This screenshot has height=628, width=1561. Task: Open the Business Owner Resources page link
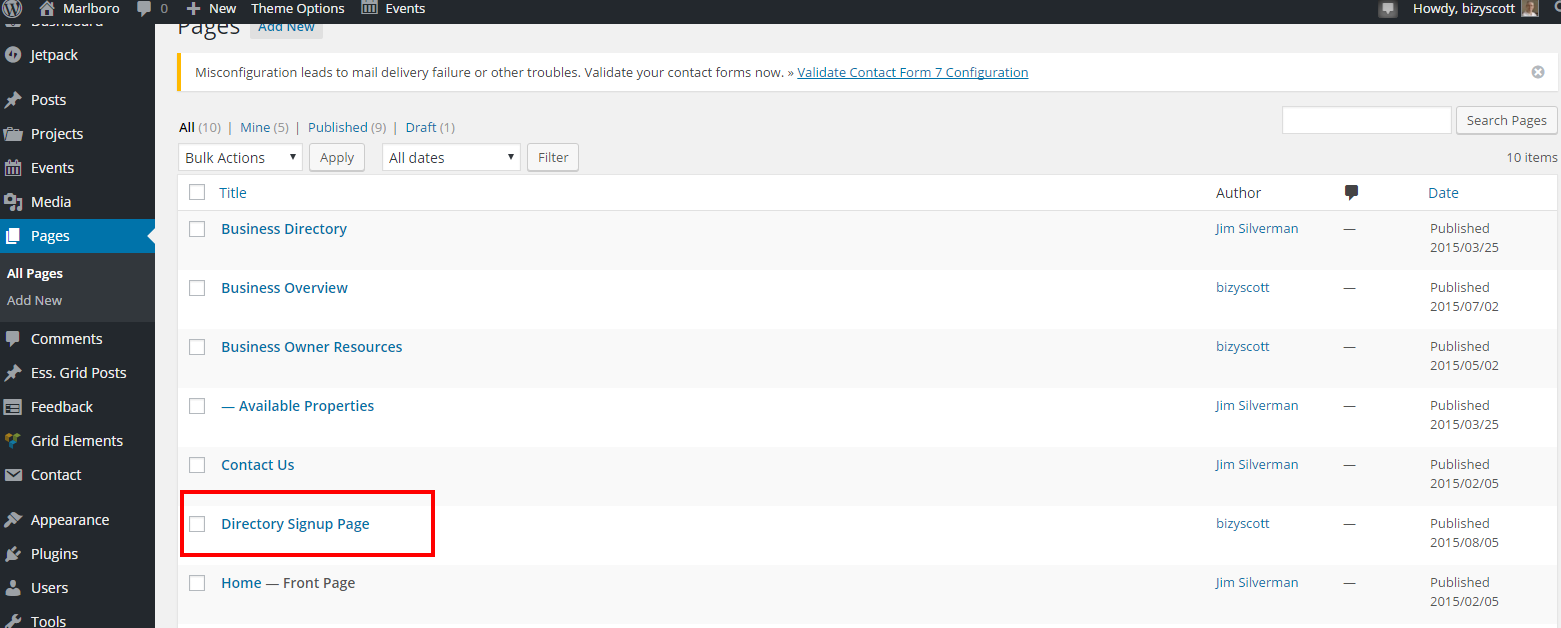coord(311,347)
